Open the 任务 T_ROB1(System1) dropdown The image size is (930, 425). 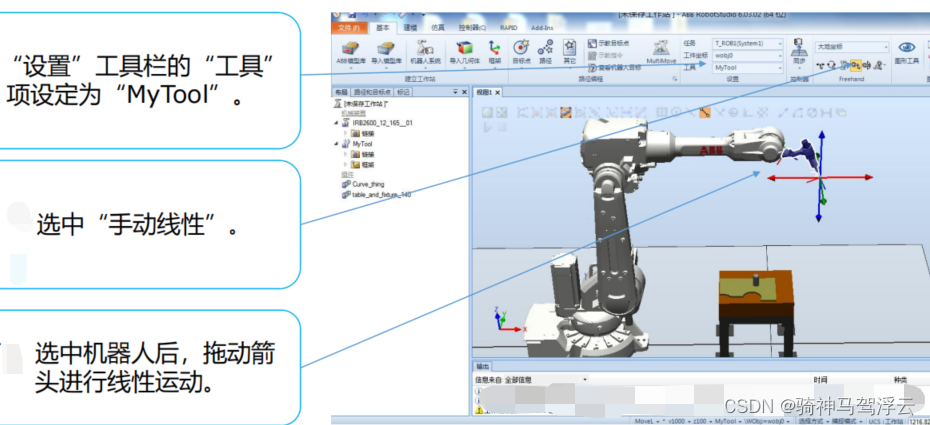point(747,43)
